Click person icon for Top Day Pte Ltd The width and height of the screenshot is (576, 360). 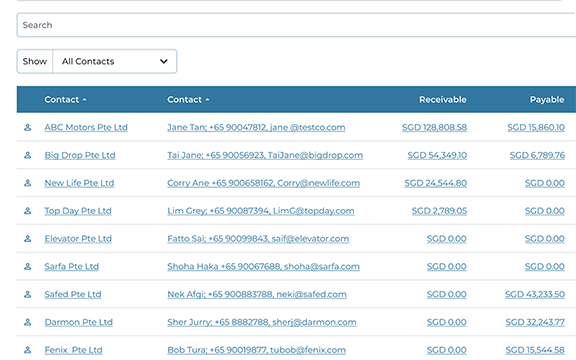[x=28, y=211]
